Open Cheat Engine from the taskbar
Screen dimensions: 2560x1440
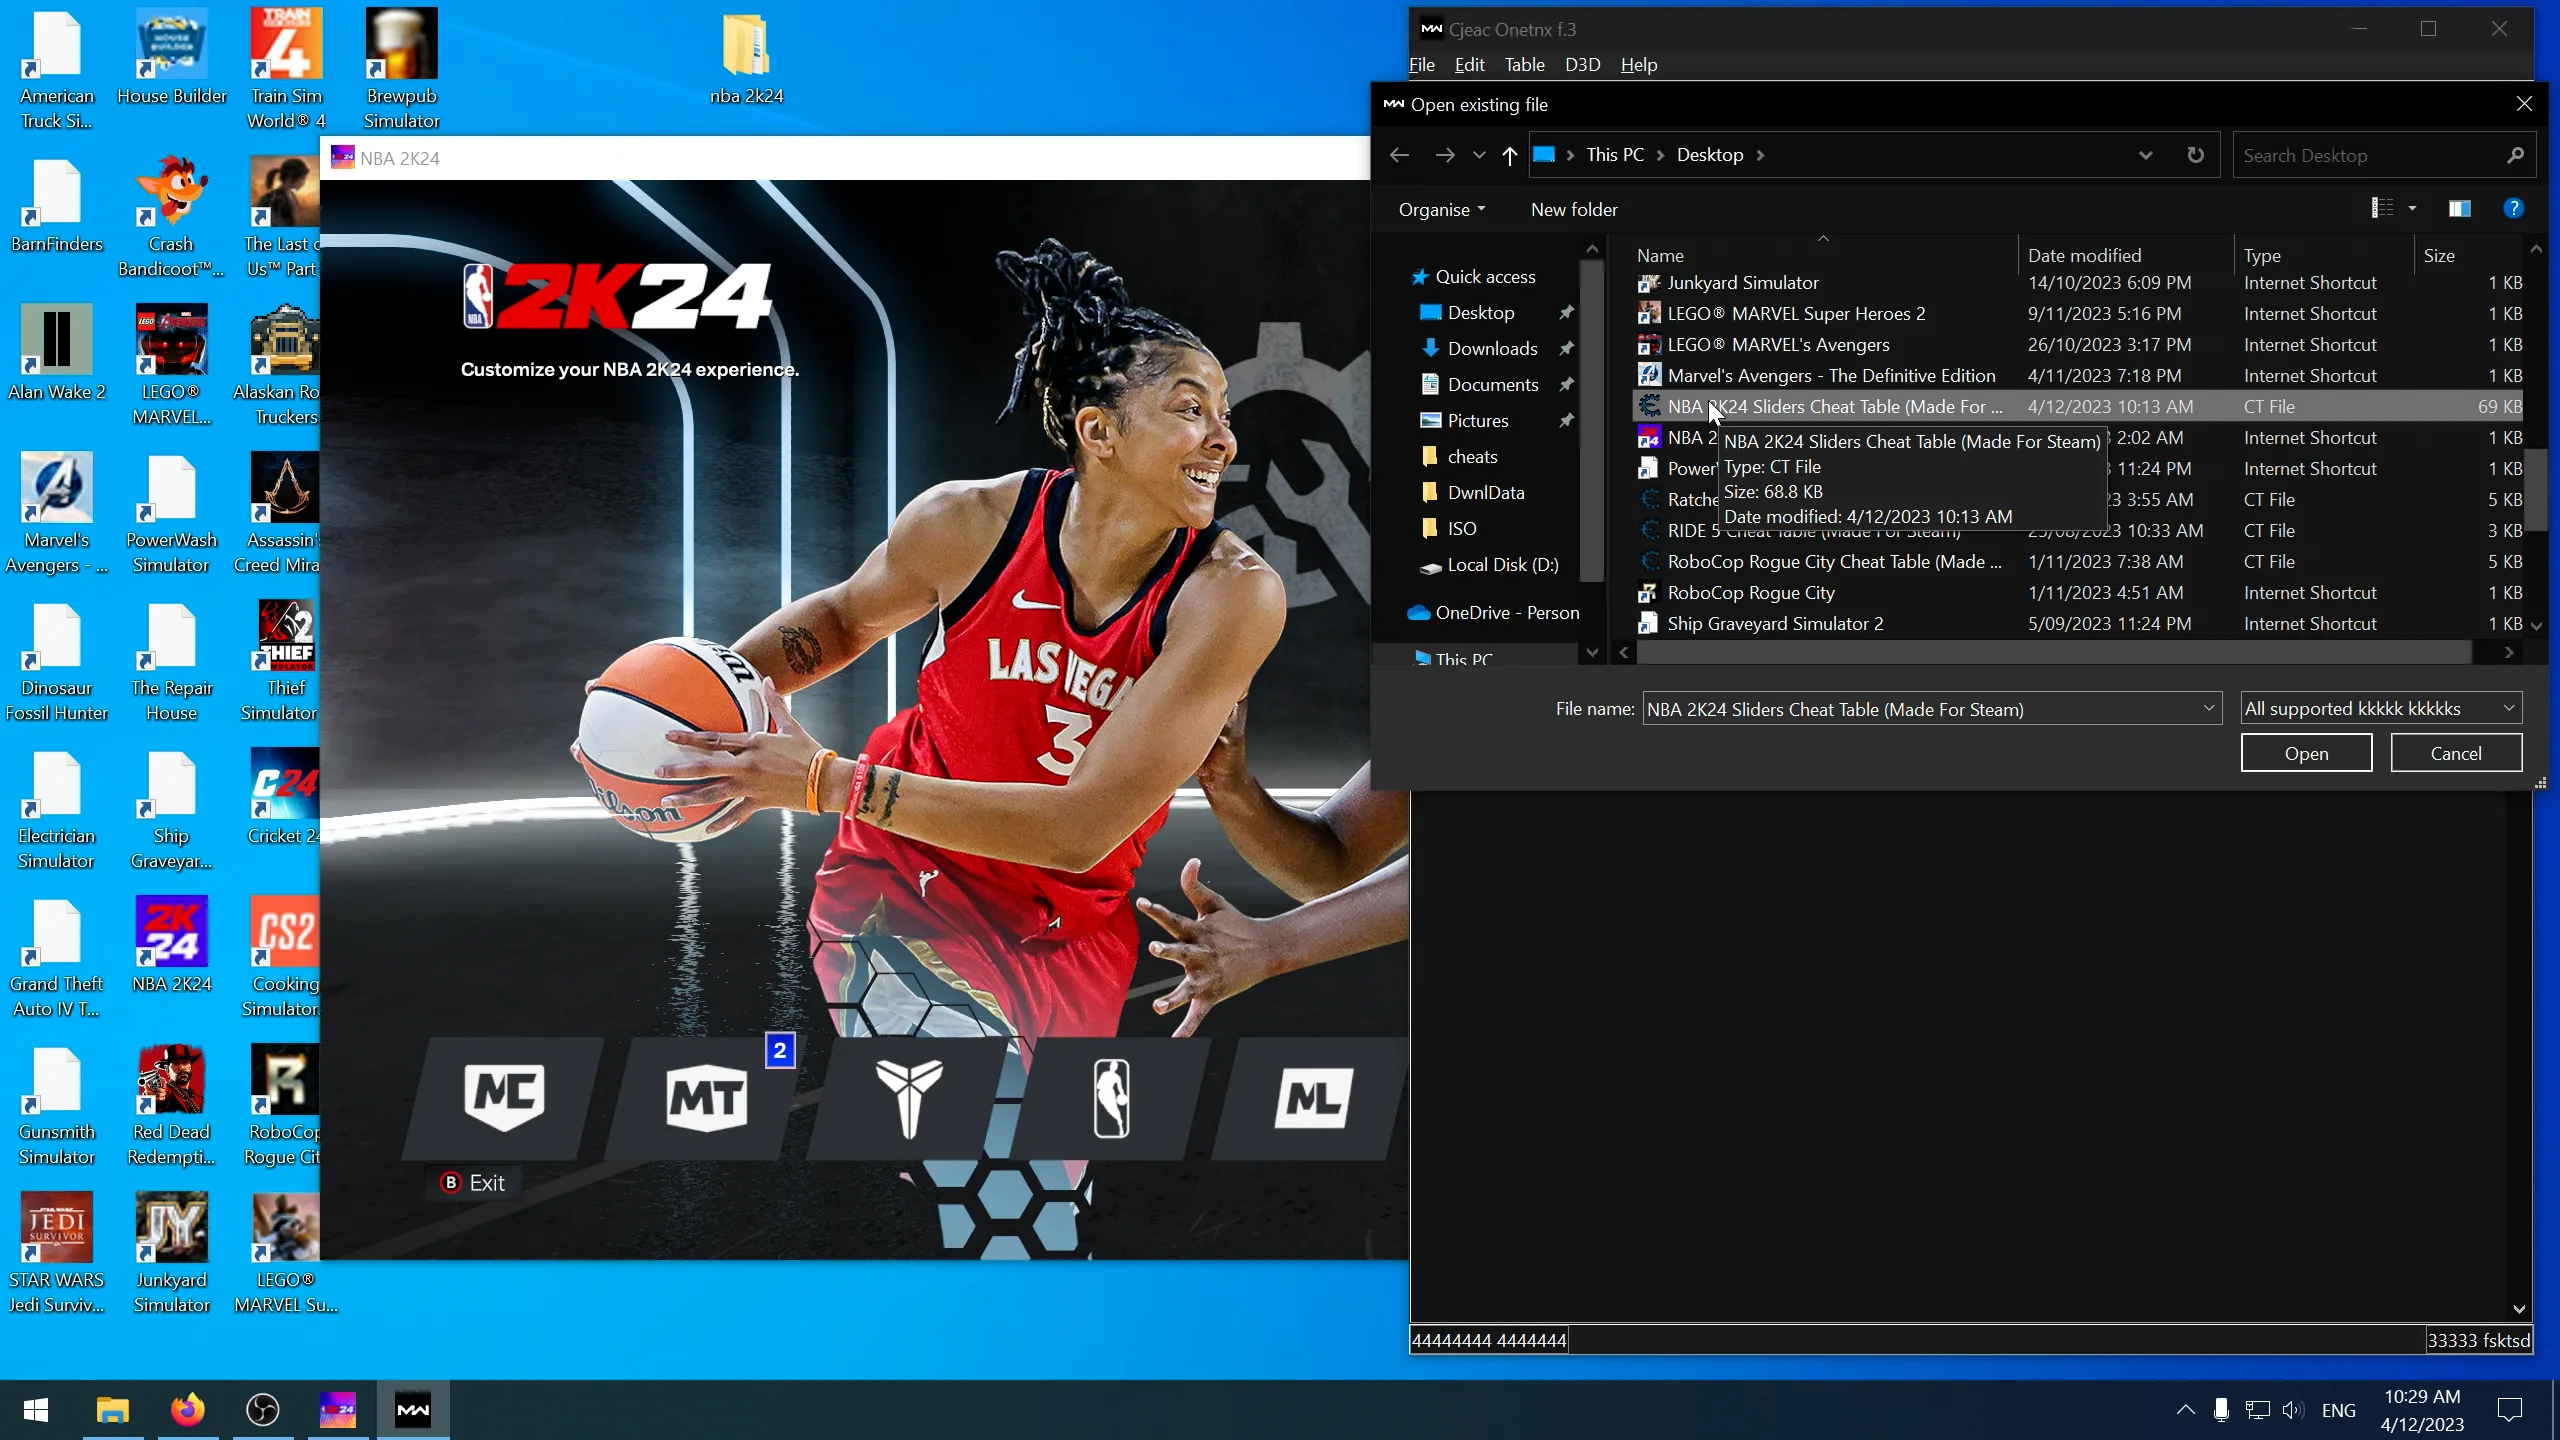tap(413, 1409)
